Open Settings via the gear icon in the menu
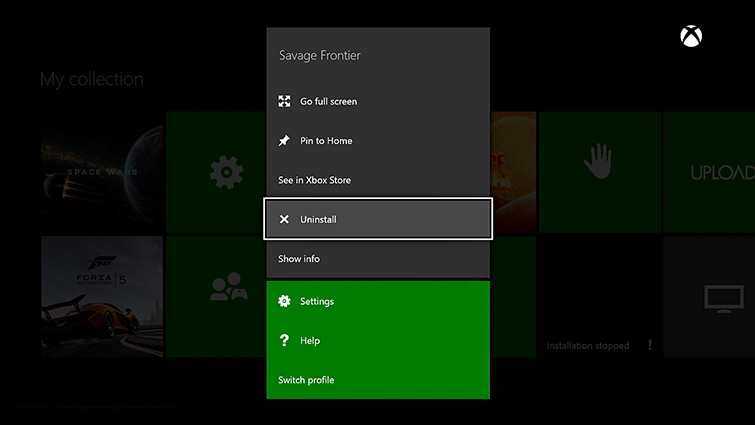 click(x=285, y=301)
